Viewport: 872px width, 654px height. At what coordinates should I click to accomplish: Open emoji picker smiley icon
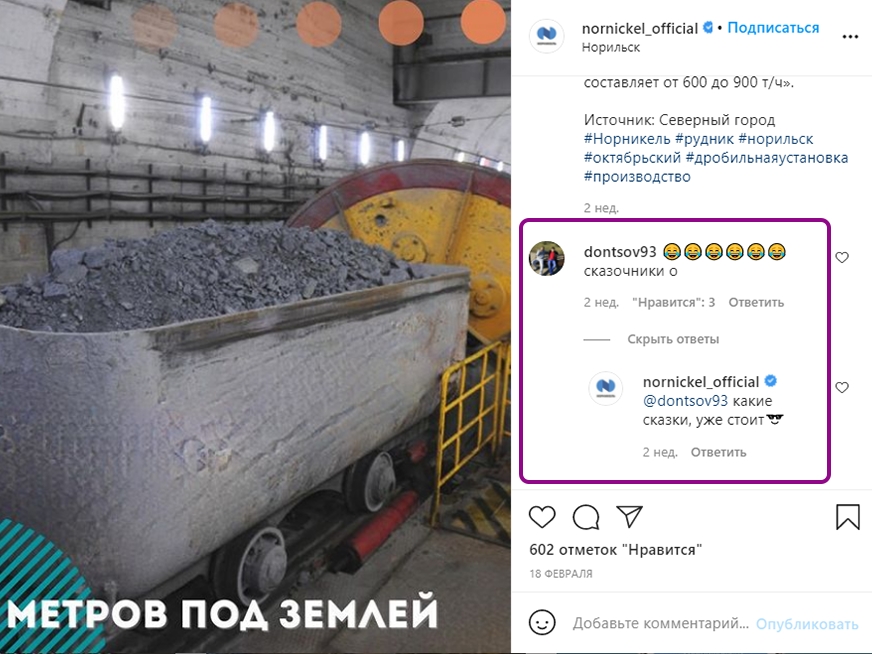[542, 622]
